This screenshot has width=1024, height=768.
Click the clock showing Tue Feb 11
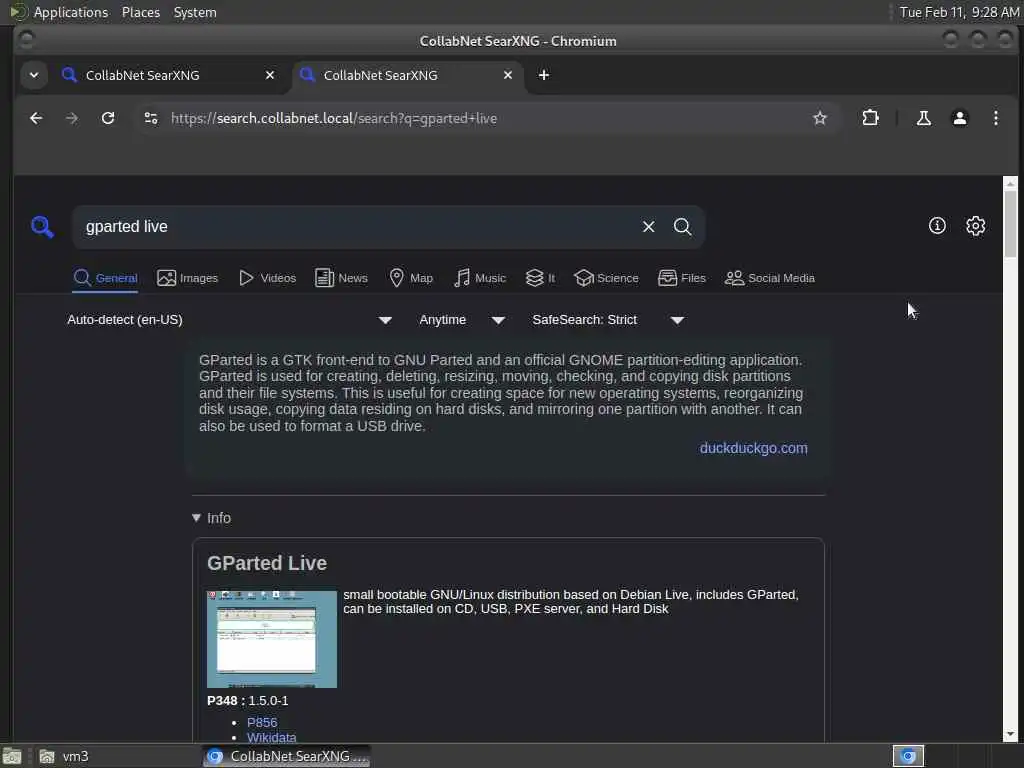(x=959, y=12)
